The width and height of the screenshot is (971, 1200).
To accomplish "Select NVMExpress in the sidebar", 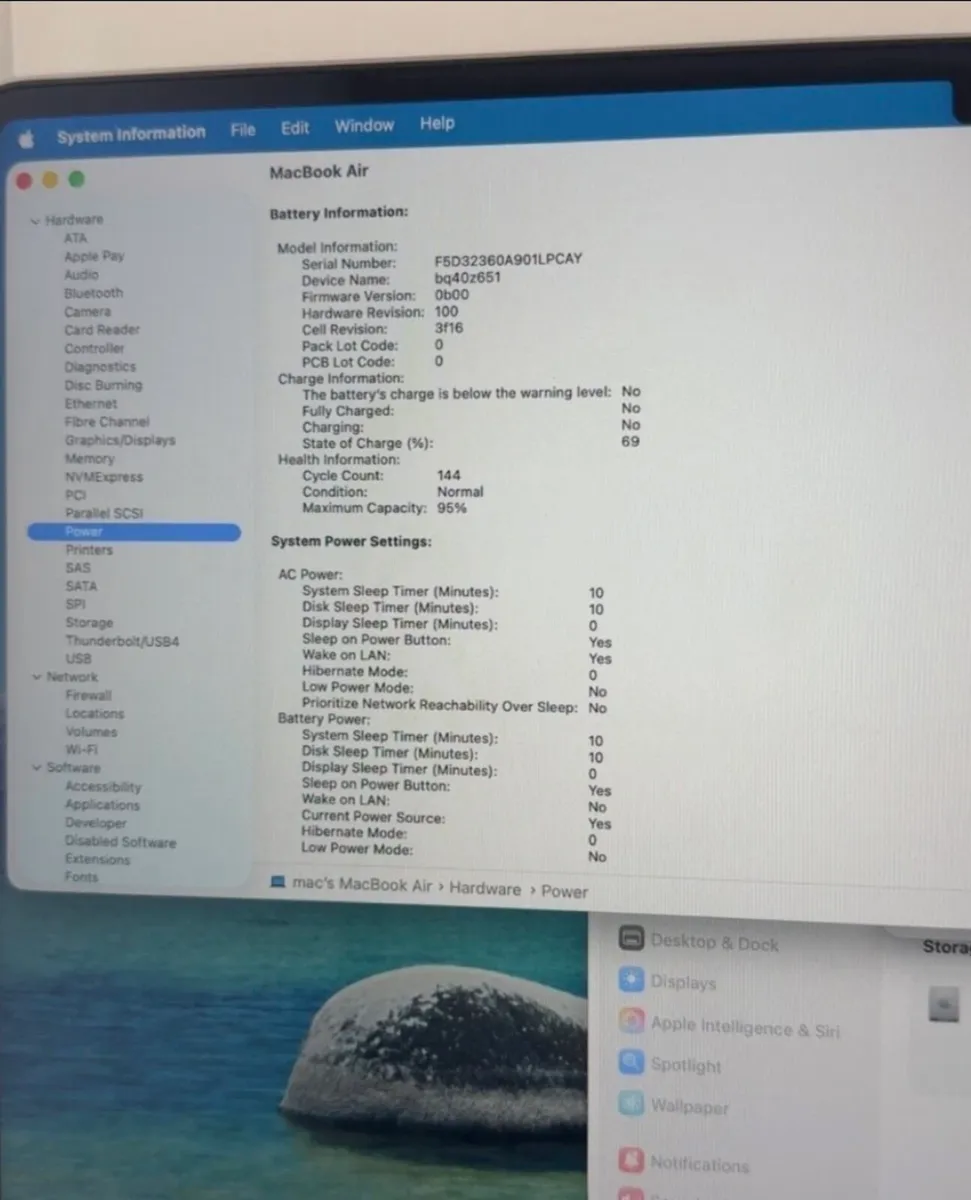I will (x=104, y=477).
